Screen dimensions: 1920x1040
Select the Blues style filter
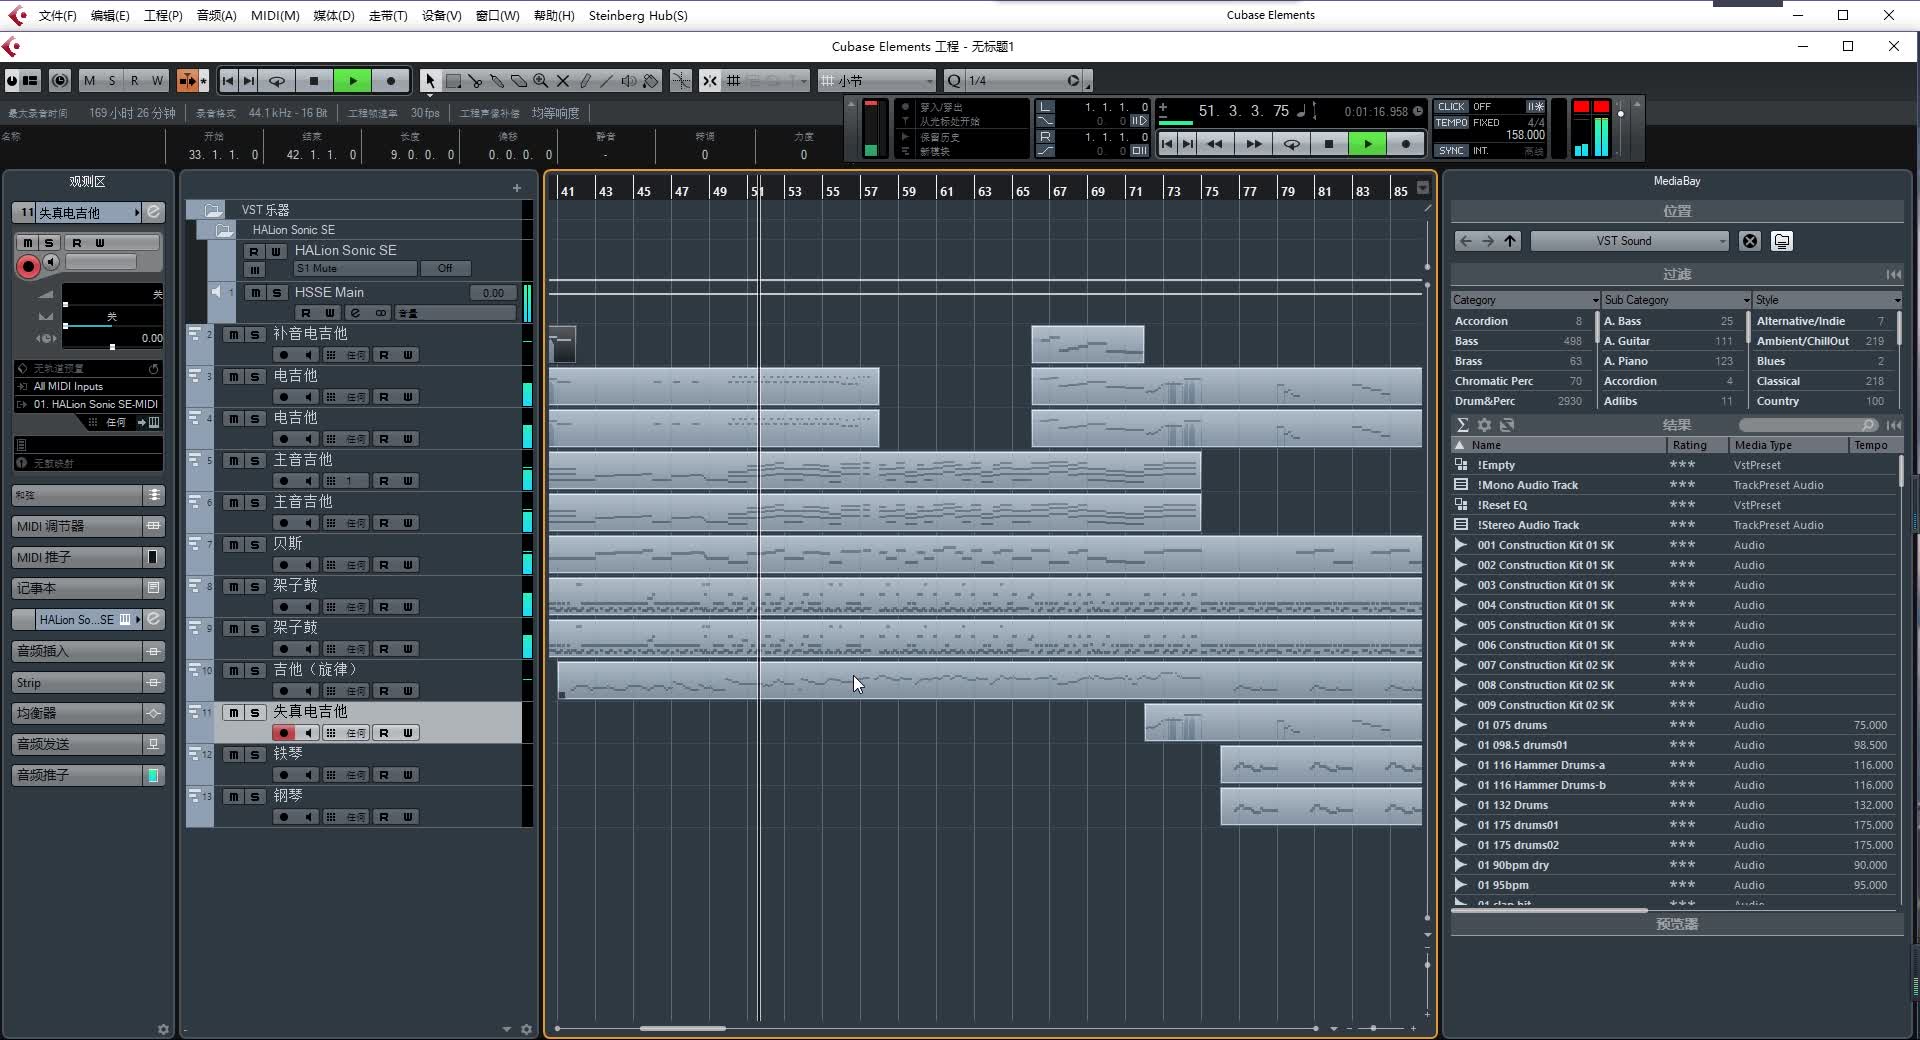click(1822, 361)
